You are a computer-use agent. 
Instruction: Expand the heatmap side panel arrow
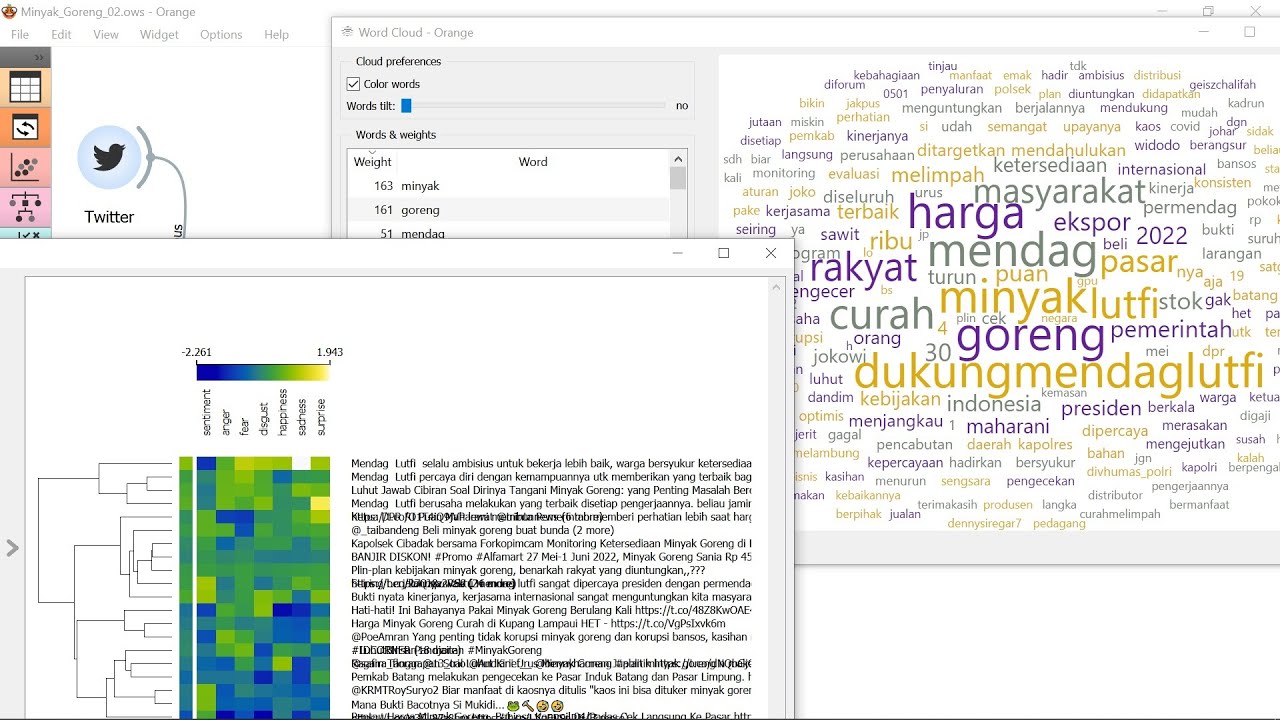pyautogui.click(x=12, y=548)
